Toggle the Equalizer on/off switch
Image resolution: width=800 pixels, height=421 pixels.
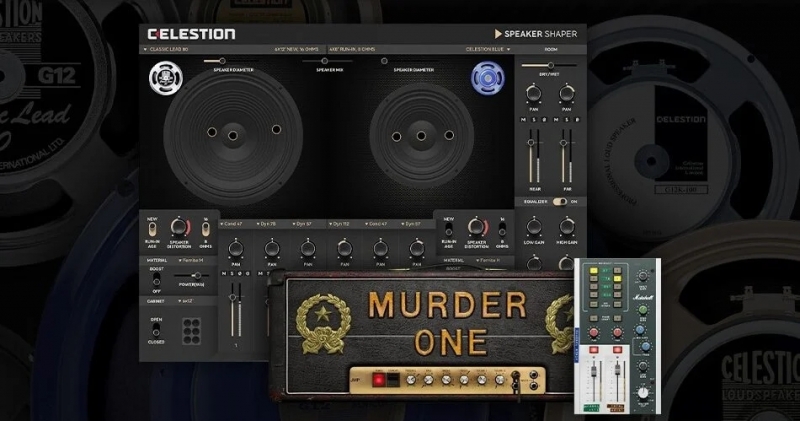(560, 202)
